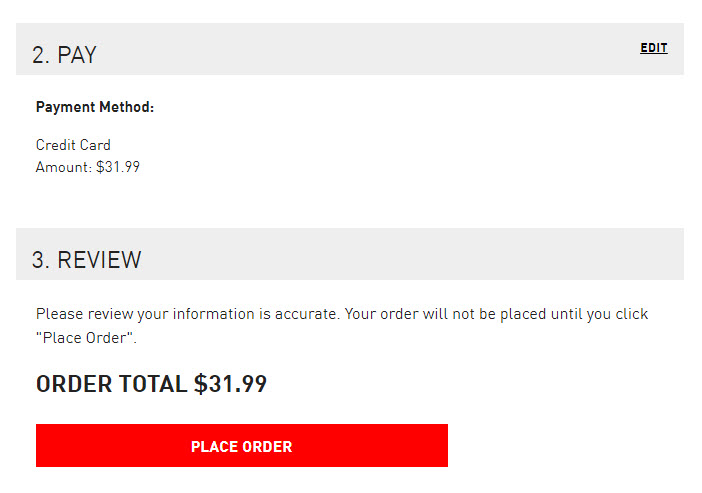Click the step number 3 in the Review header
Viewport: 702px width, 493px height.
(x=40, y=260)
